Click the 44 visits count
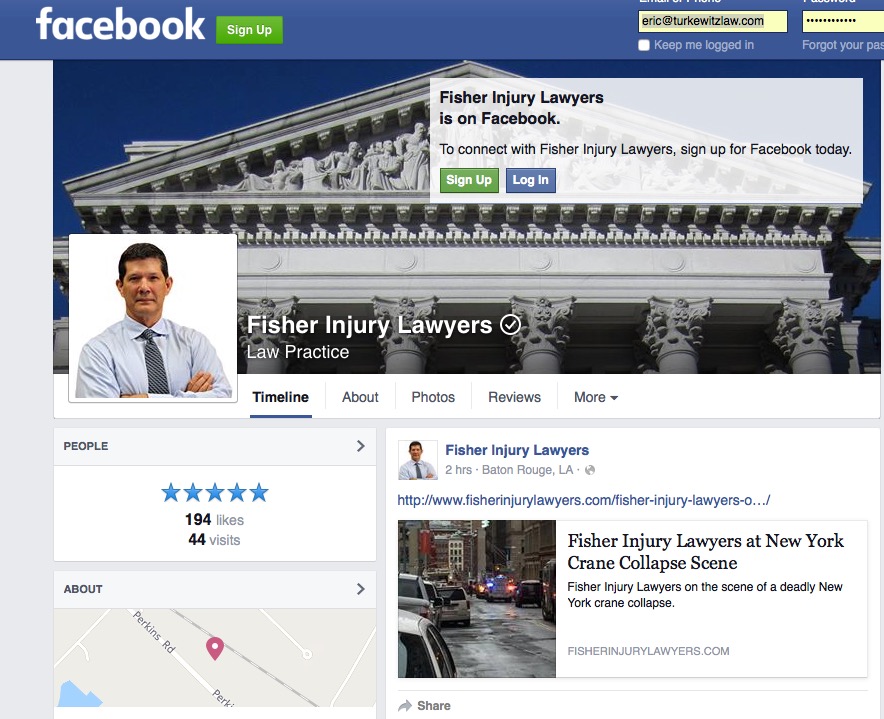The height and width of the screenshot is (719, 884). [x=214, y=540]
